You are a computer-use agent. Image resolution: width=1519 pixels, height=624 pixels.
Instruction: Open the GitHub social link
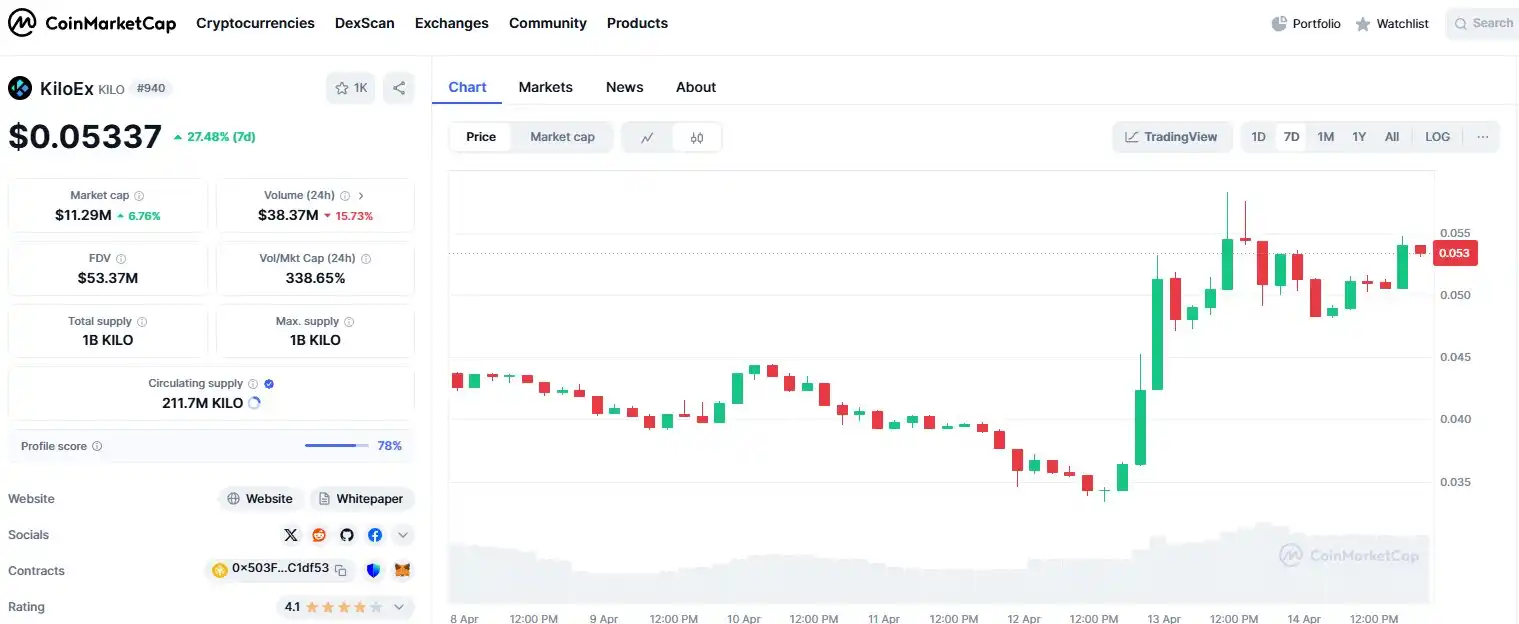[x=347, y=535]
